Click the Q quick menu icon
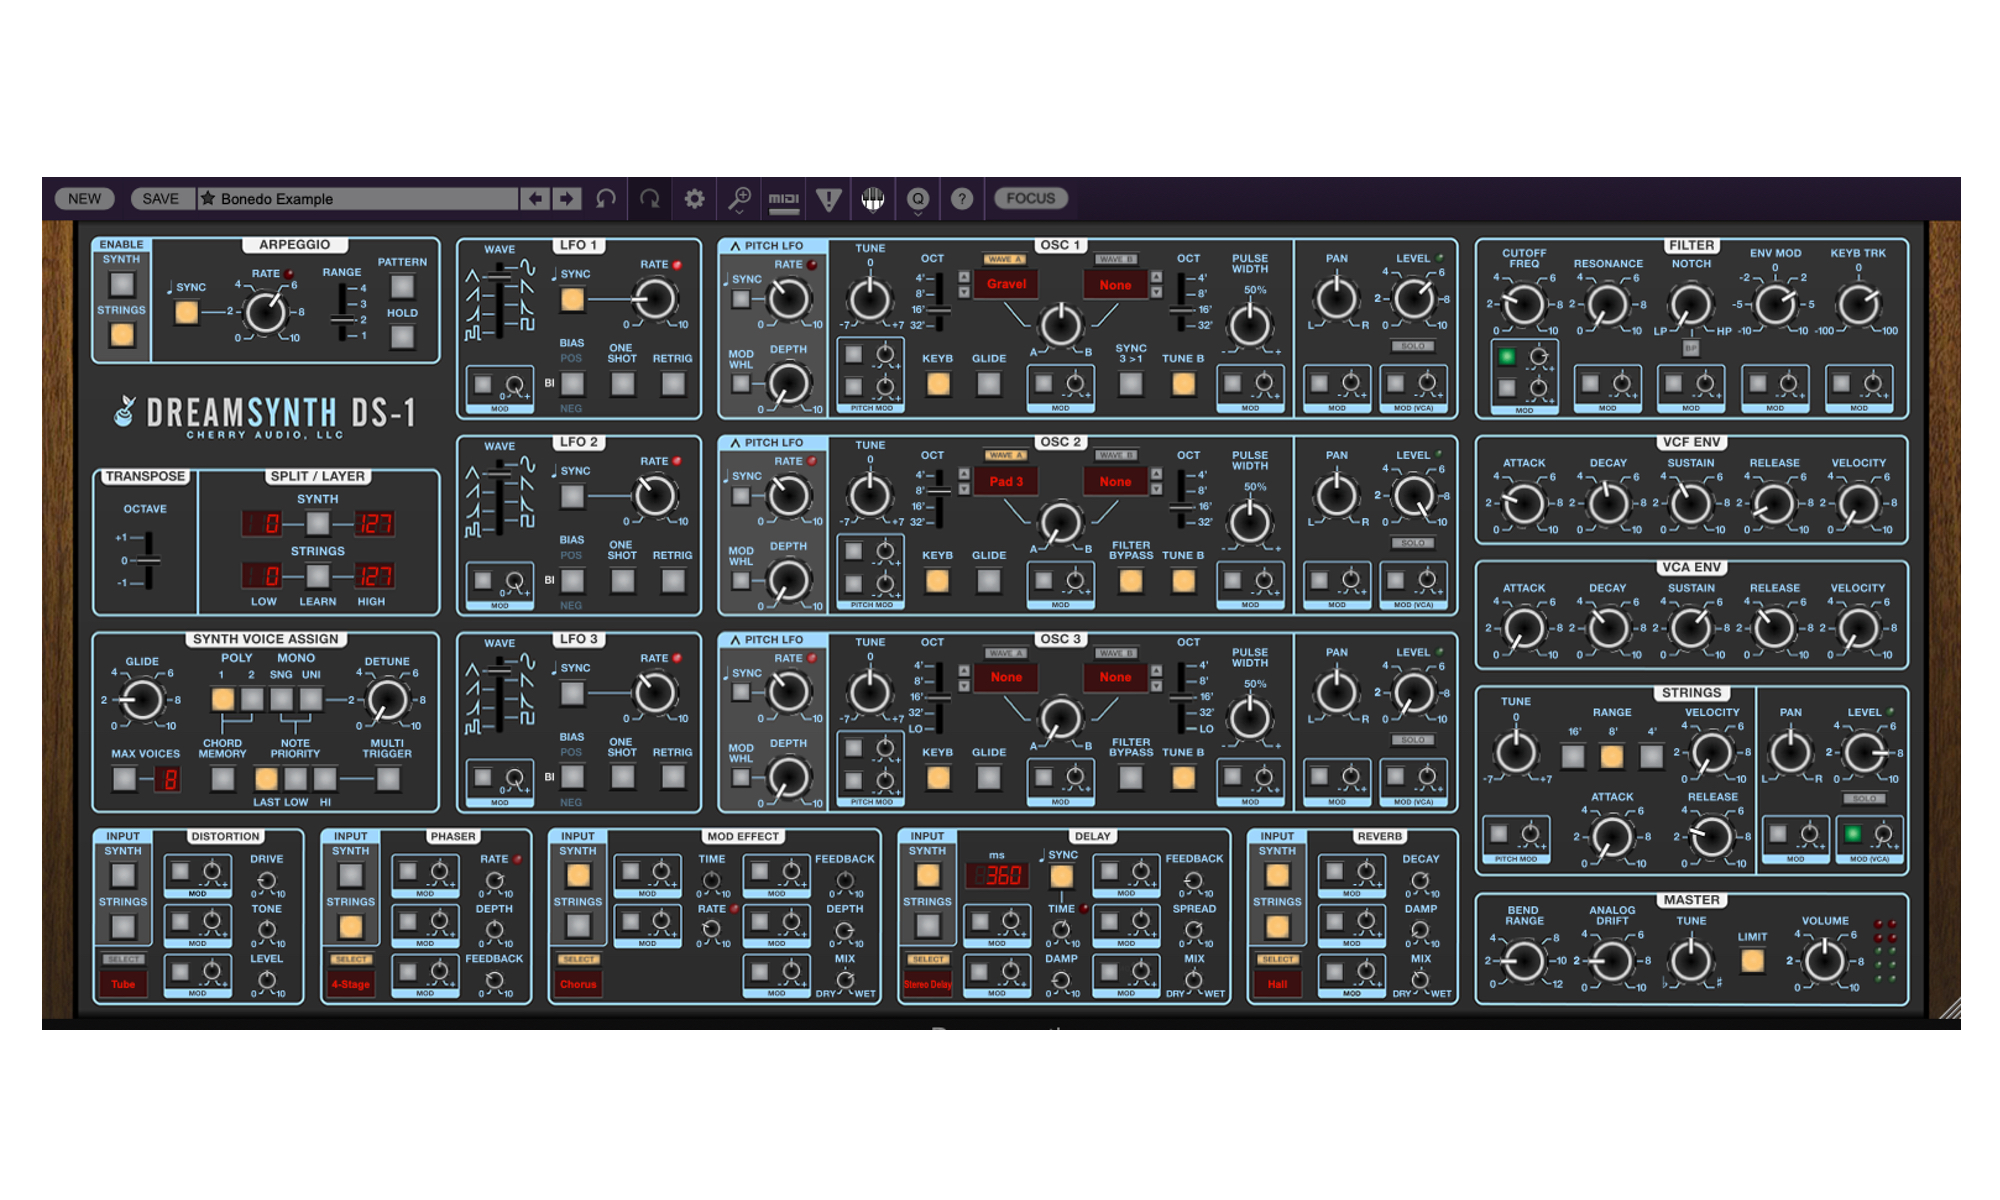The height and width of the screenshot is (1200, 2000). point(917,199)
